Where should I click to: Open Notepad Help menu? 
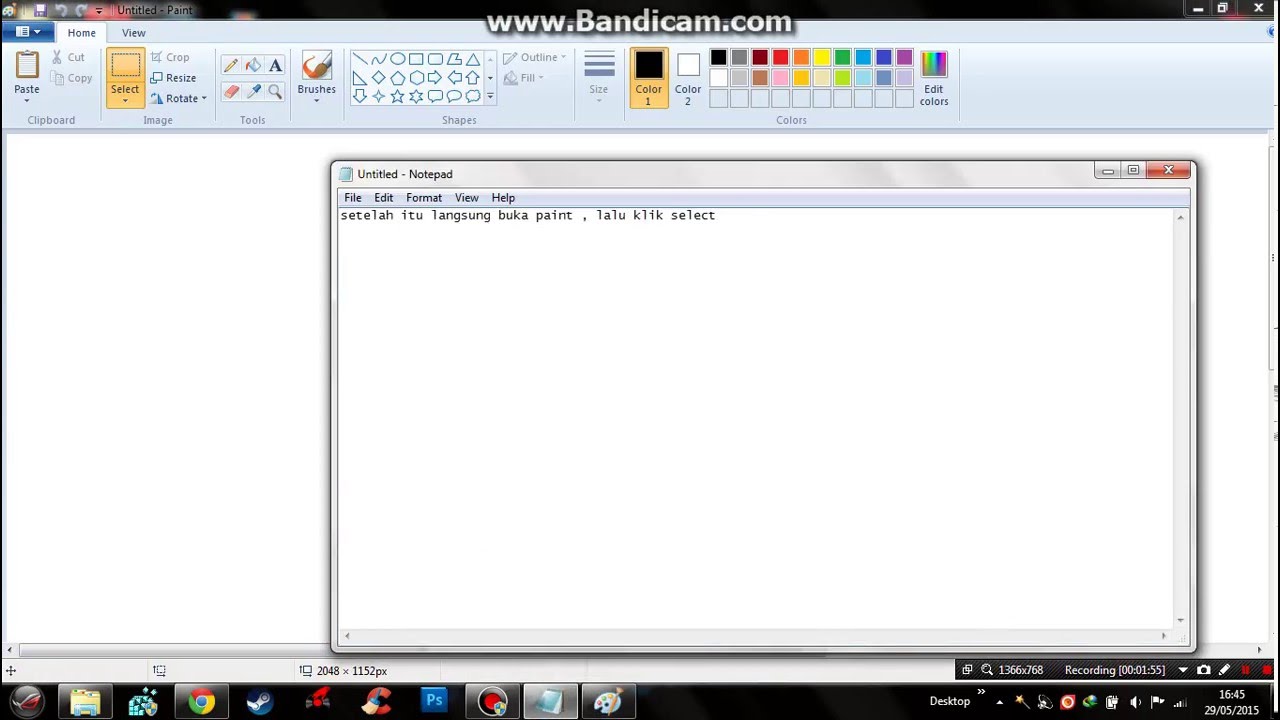[503, 198]
